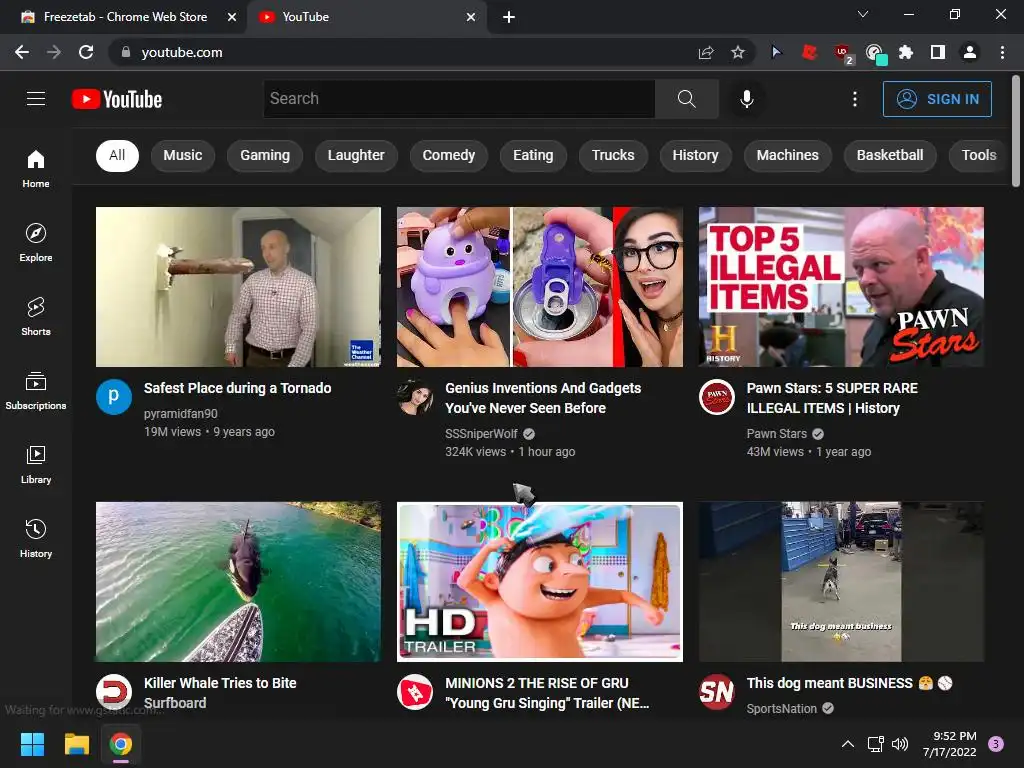Select the Basketball filter chip

click(x=889, y=155)
